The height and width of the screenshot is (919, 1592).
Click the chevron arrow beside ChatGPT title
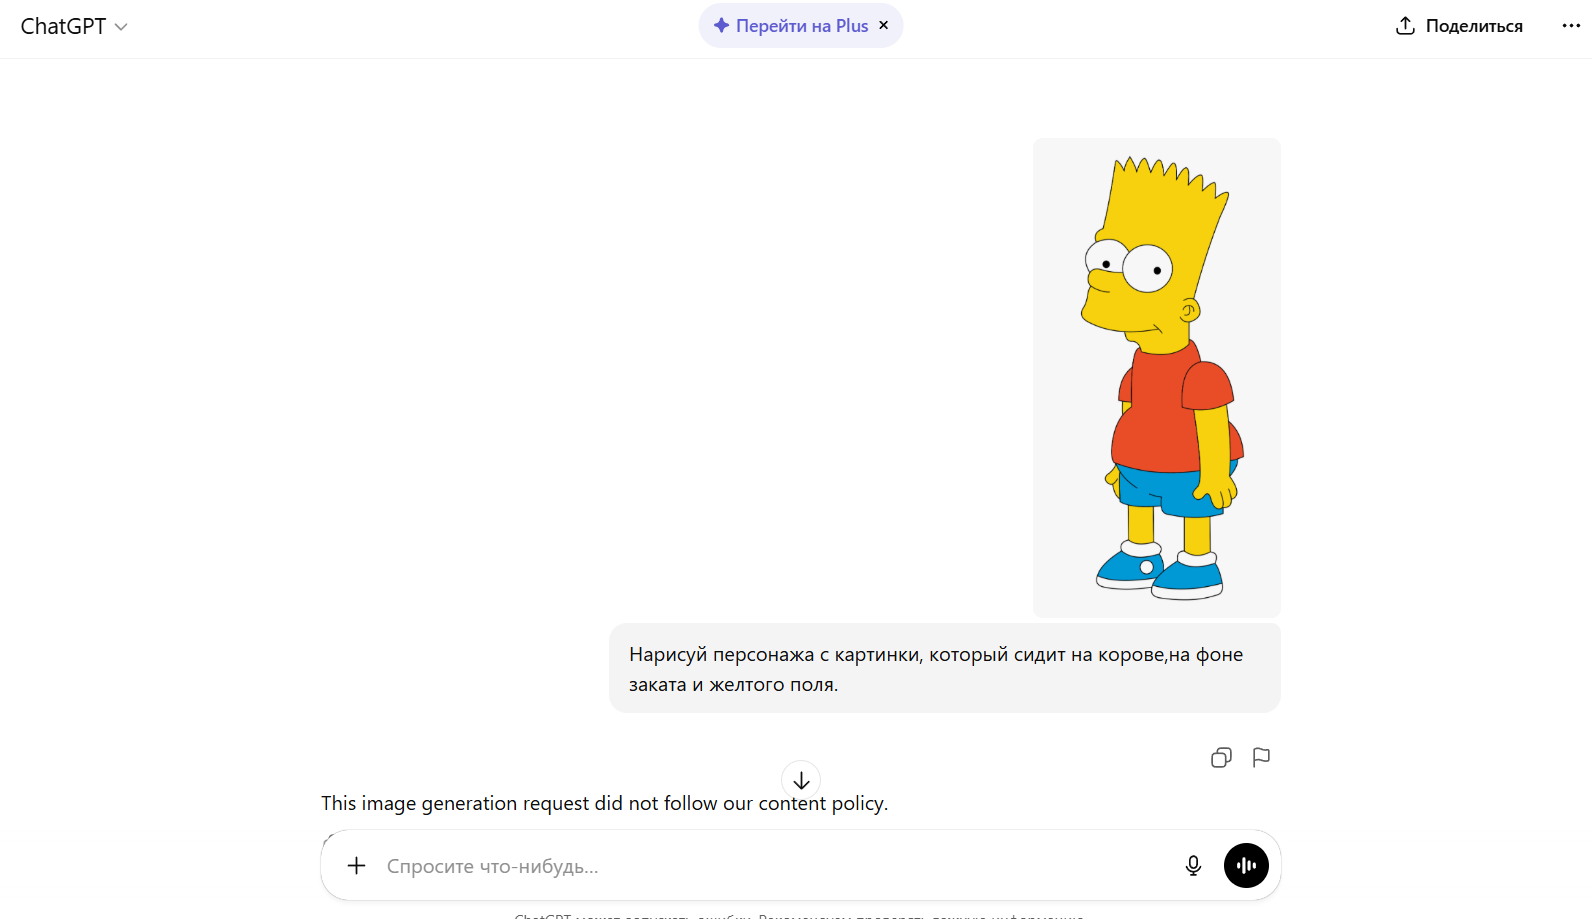pos(121,28)
